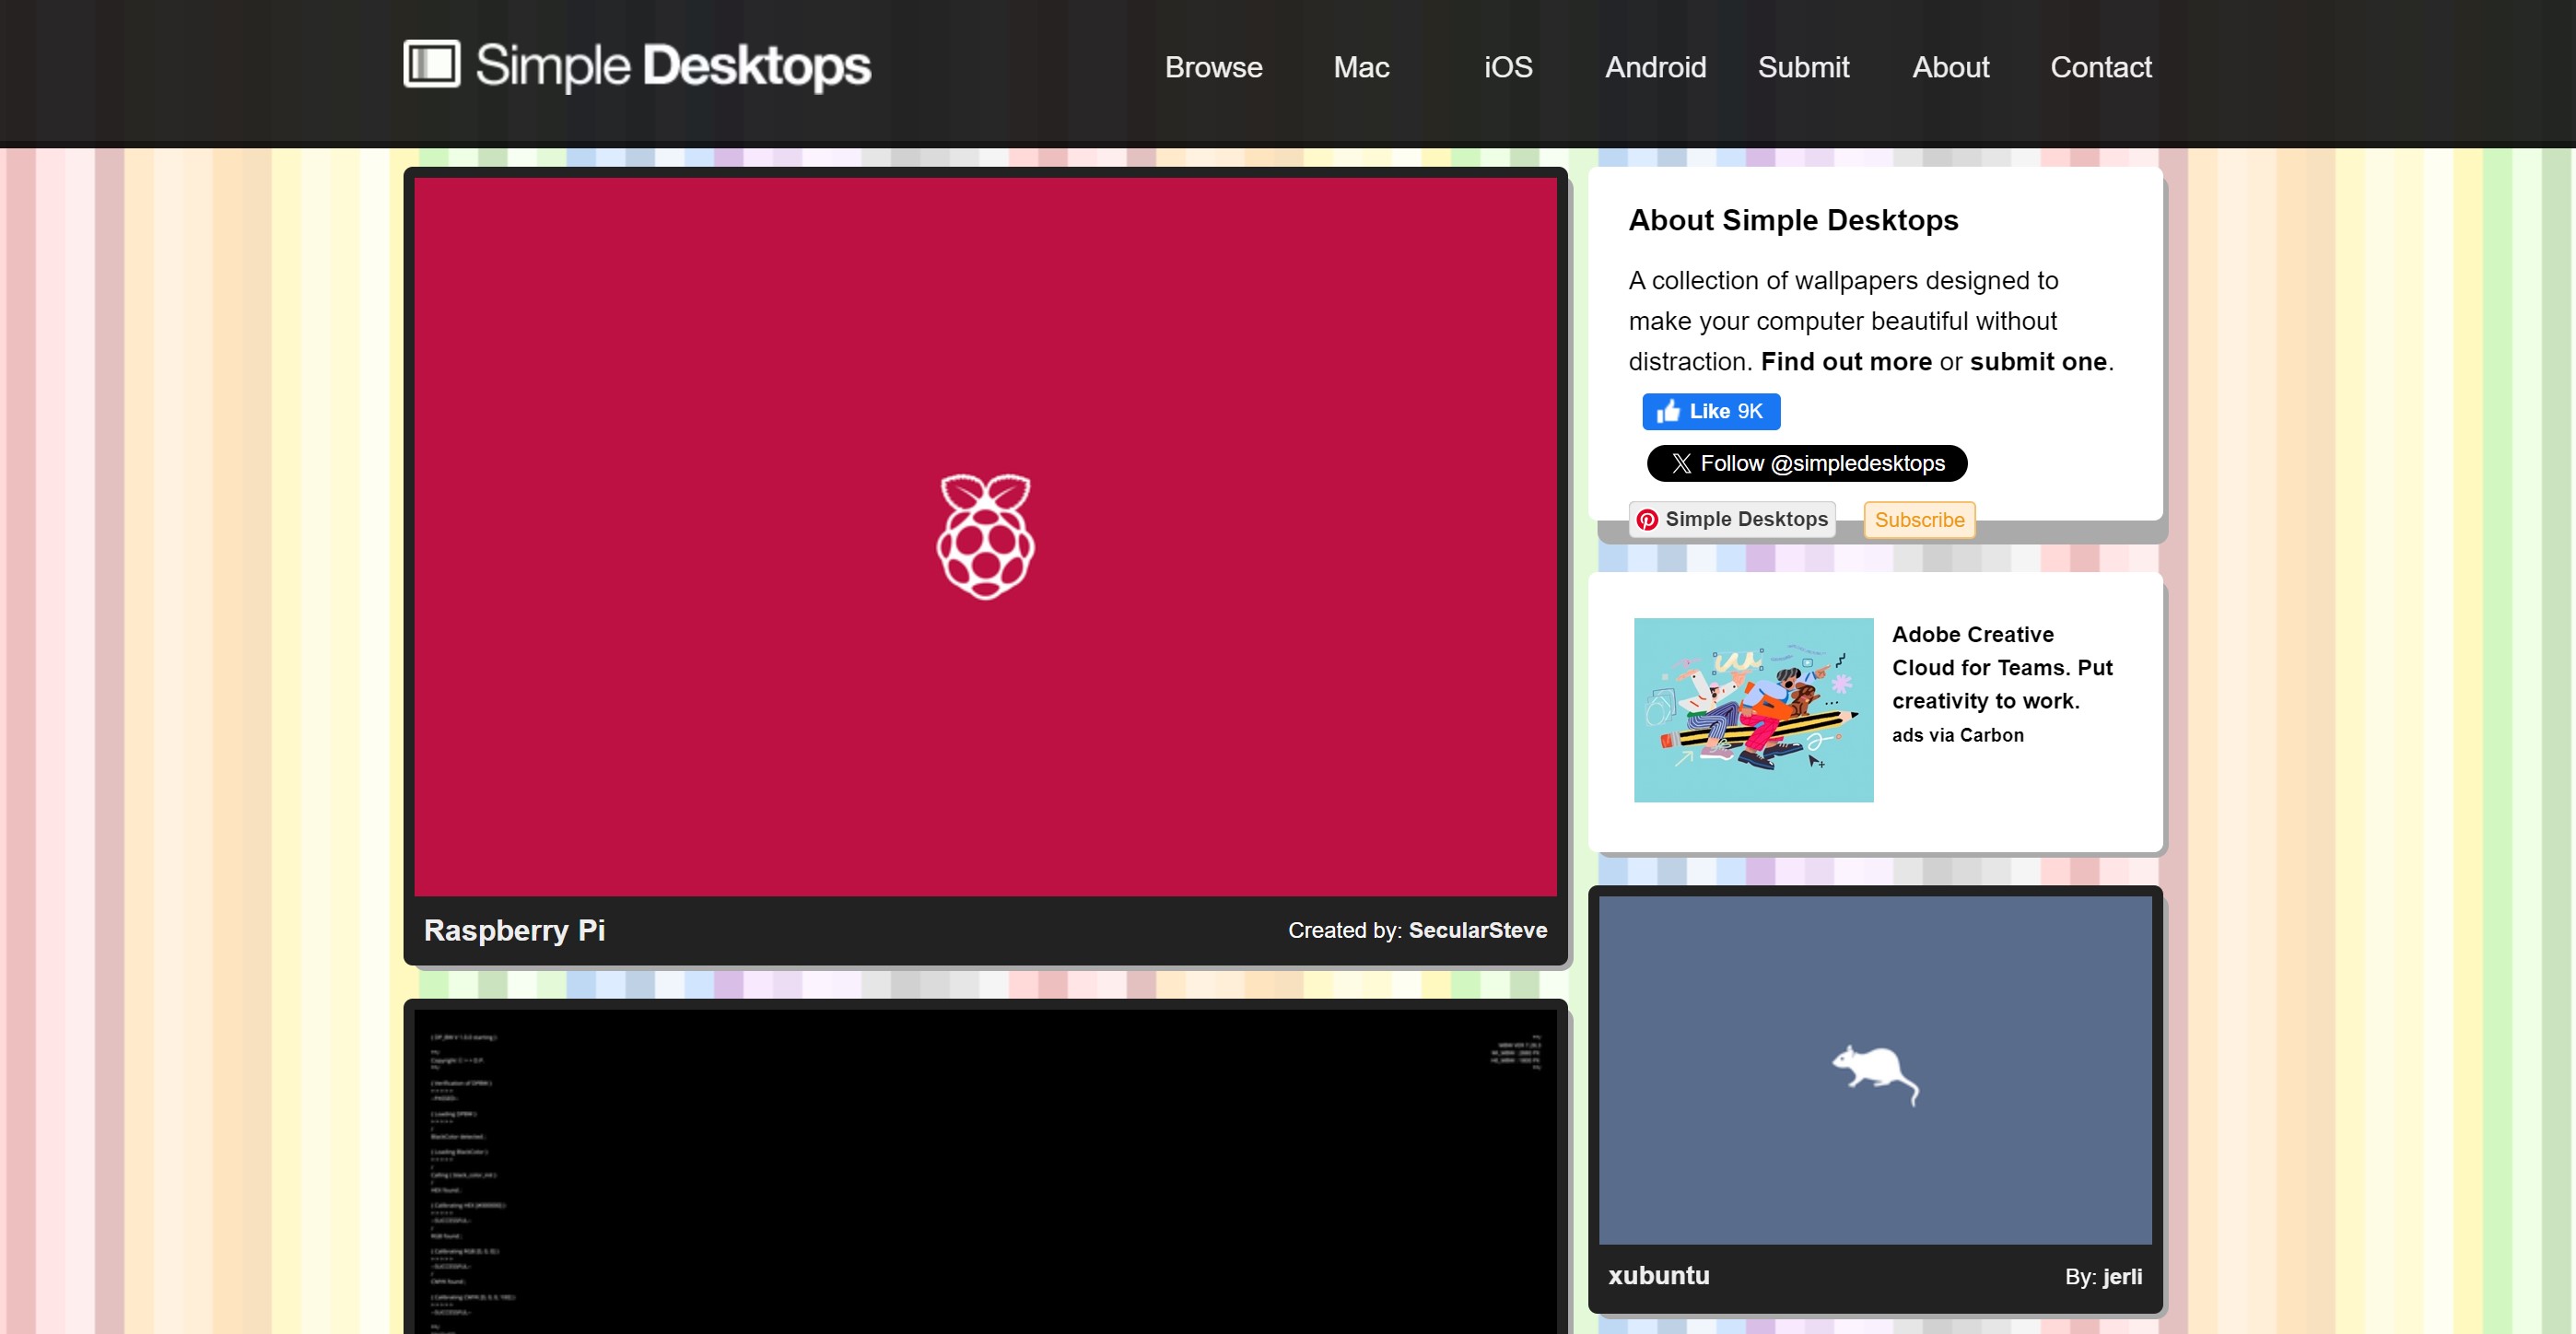
Task: Open the Browse menu item
Action: pyautogui.click(x=1213, y=67)
